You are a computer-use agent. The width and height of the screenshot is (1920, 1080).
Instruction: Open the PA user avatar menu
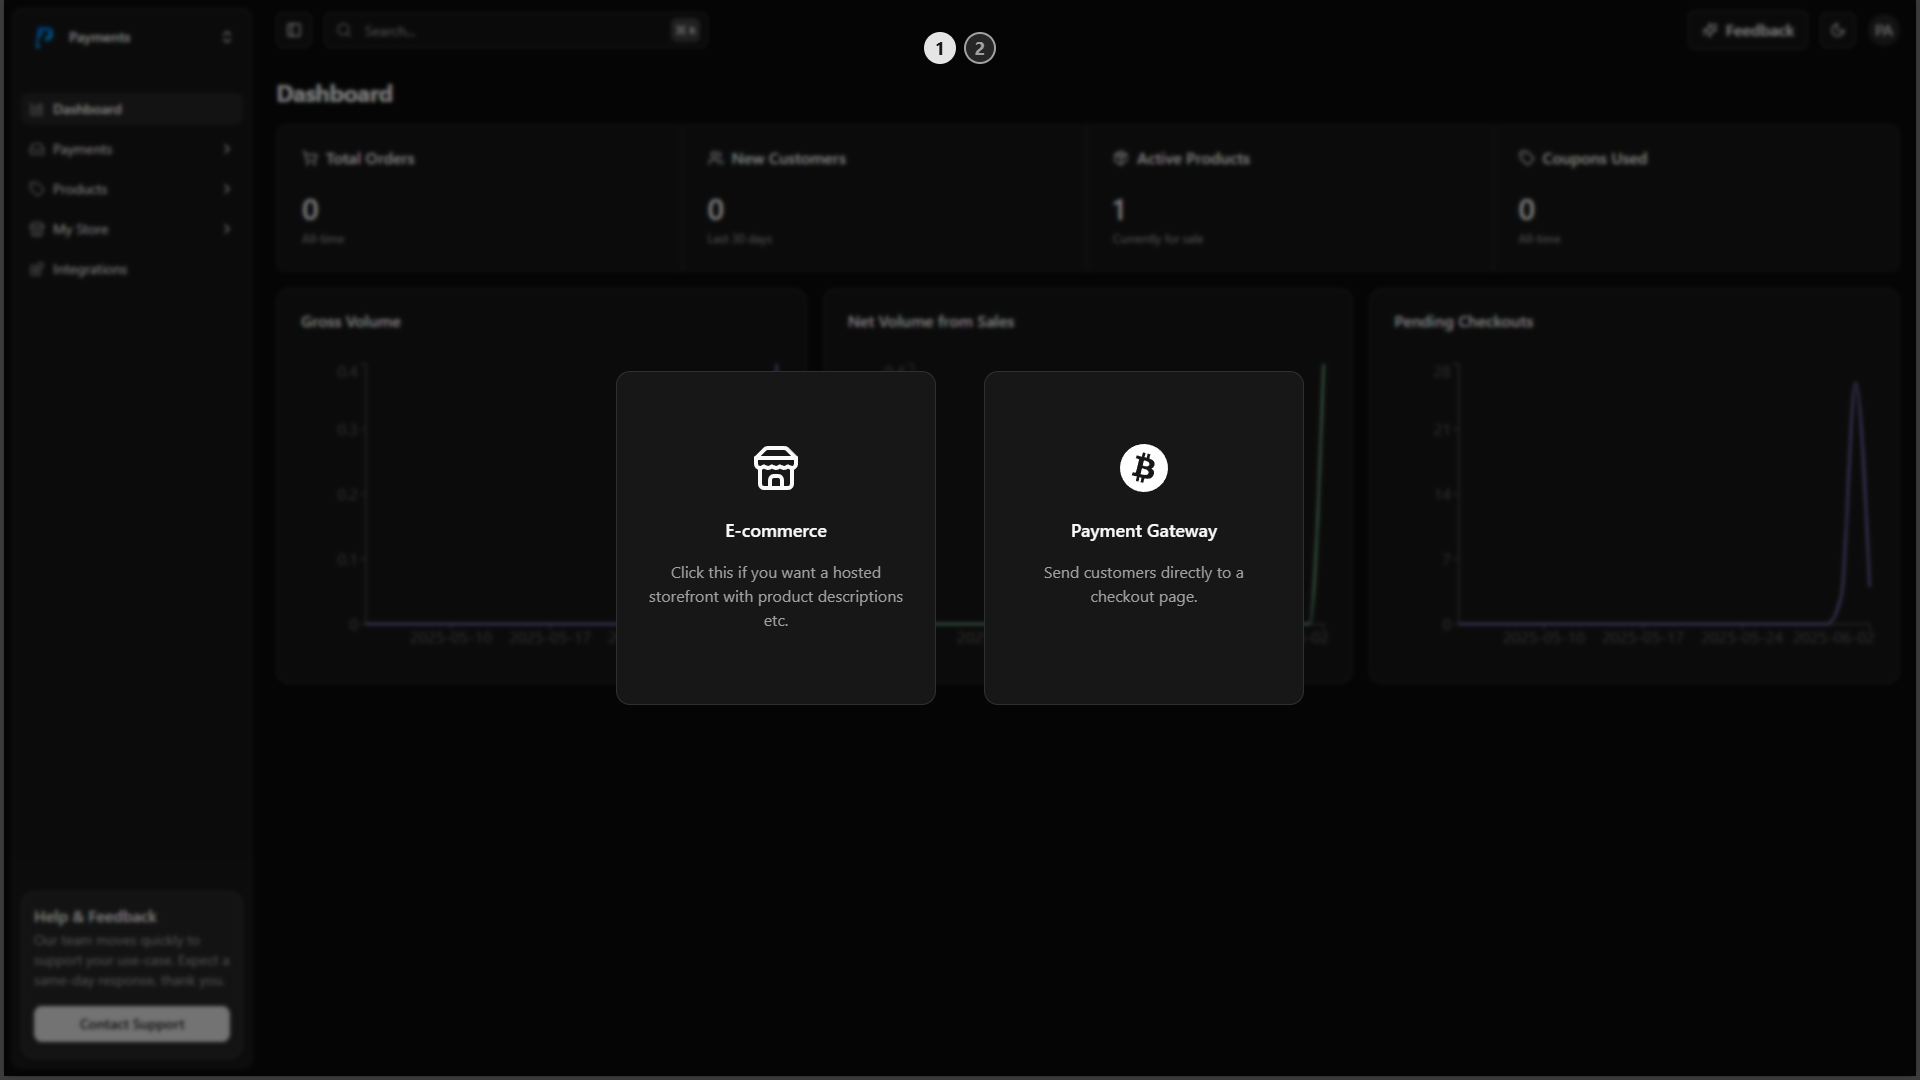coord(1884,31)
